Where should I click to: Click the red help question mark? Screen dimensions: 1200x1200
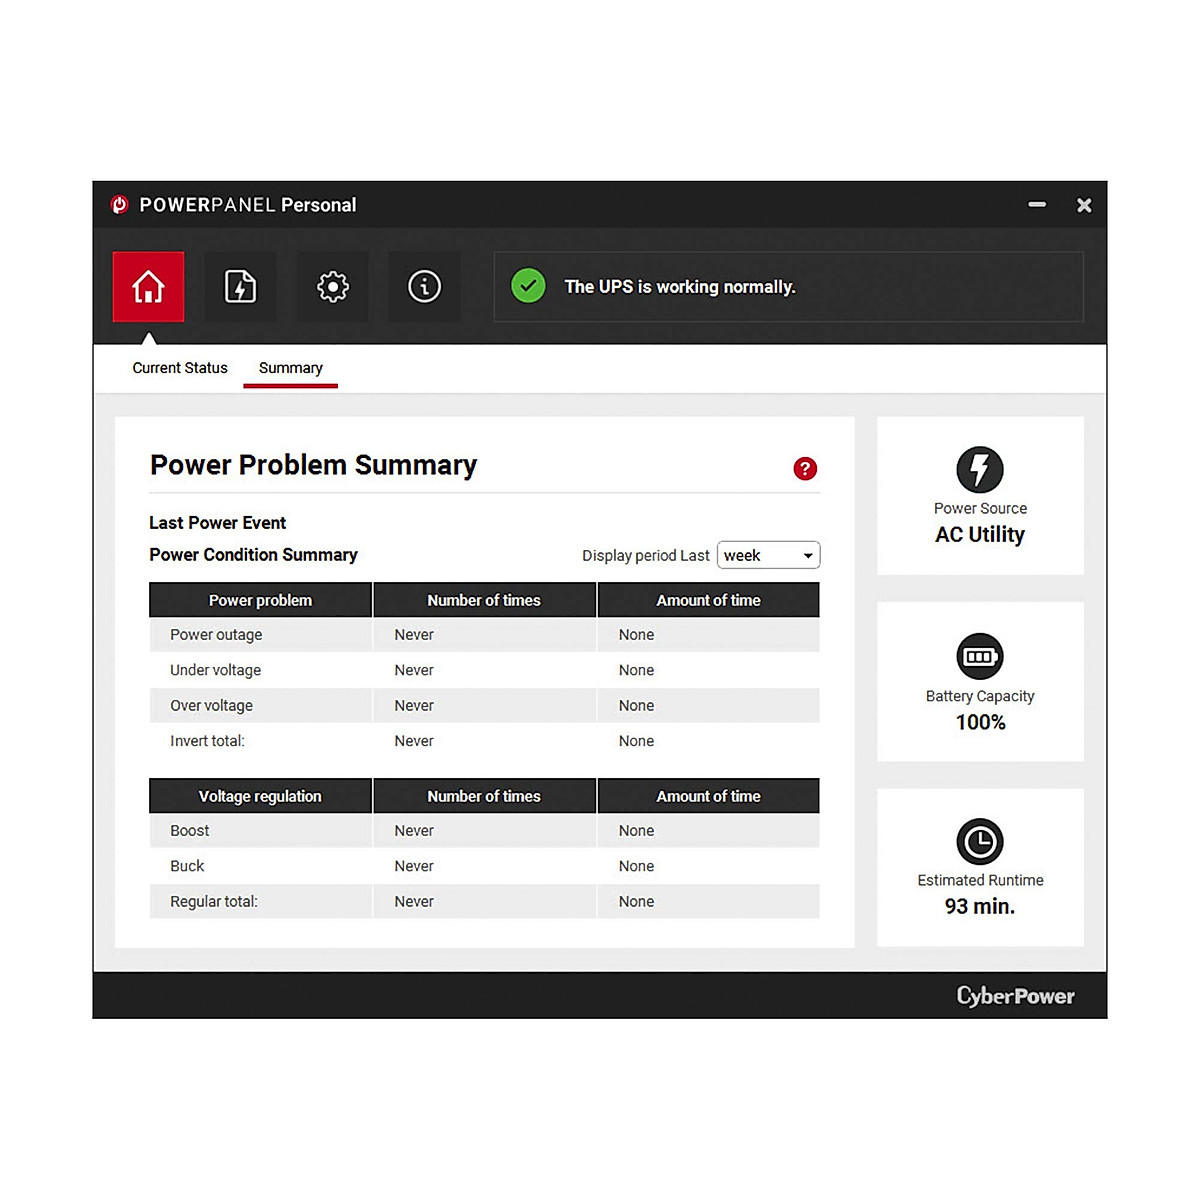805,468
